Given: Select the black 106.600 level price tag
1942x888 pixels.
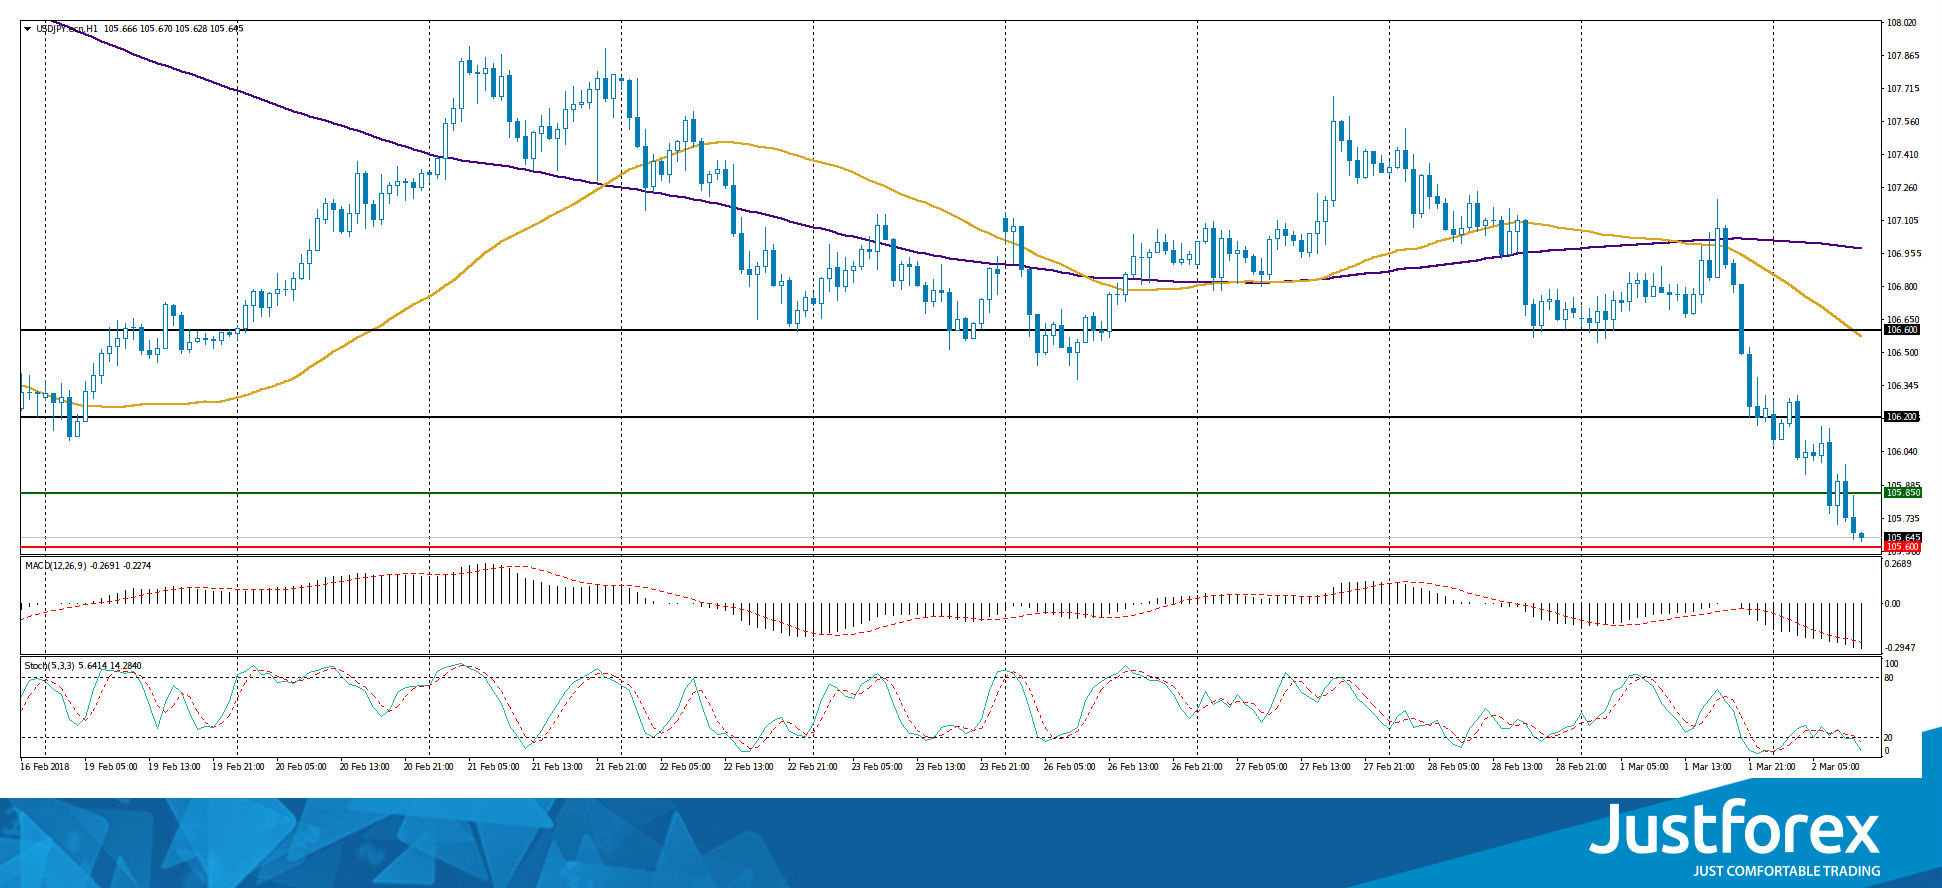Looking at the screenshot, I should pyautogui.click(x=1902, y=330).
